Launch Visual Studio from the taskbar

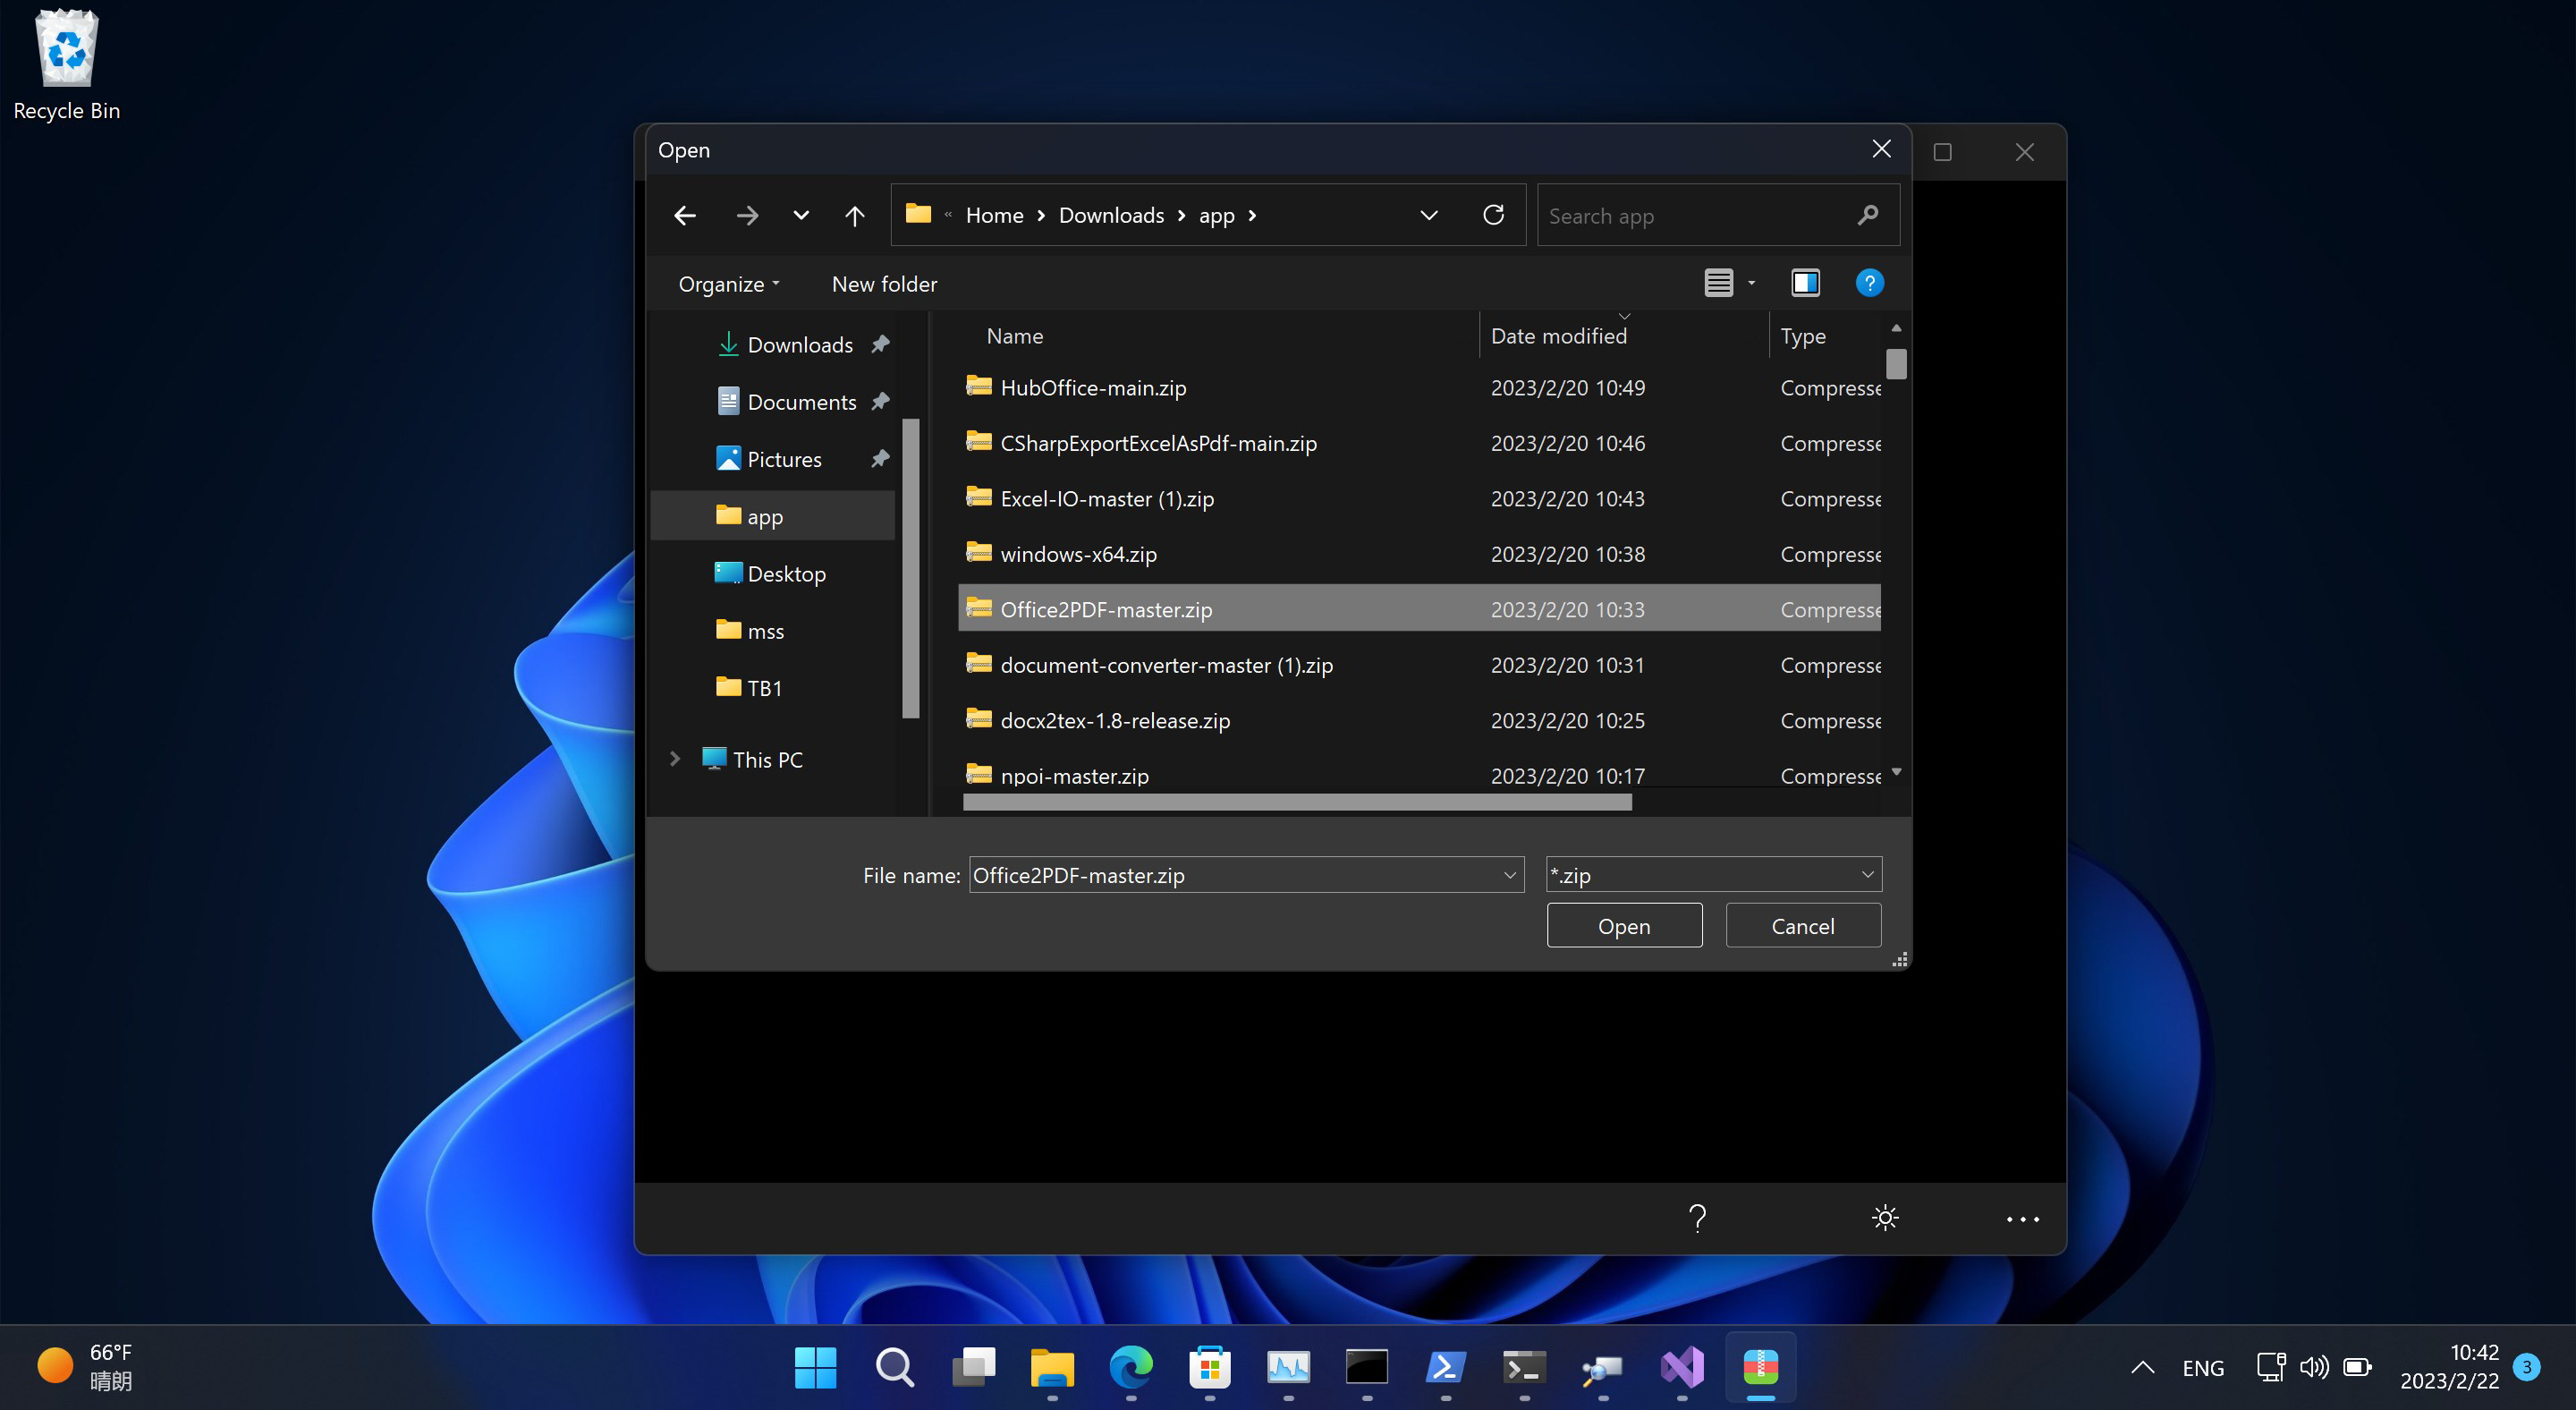pos(1682,1367)
